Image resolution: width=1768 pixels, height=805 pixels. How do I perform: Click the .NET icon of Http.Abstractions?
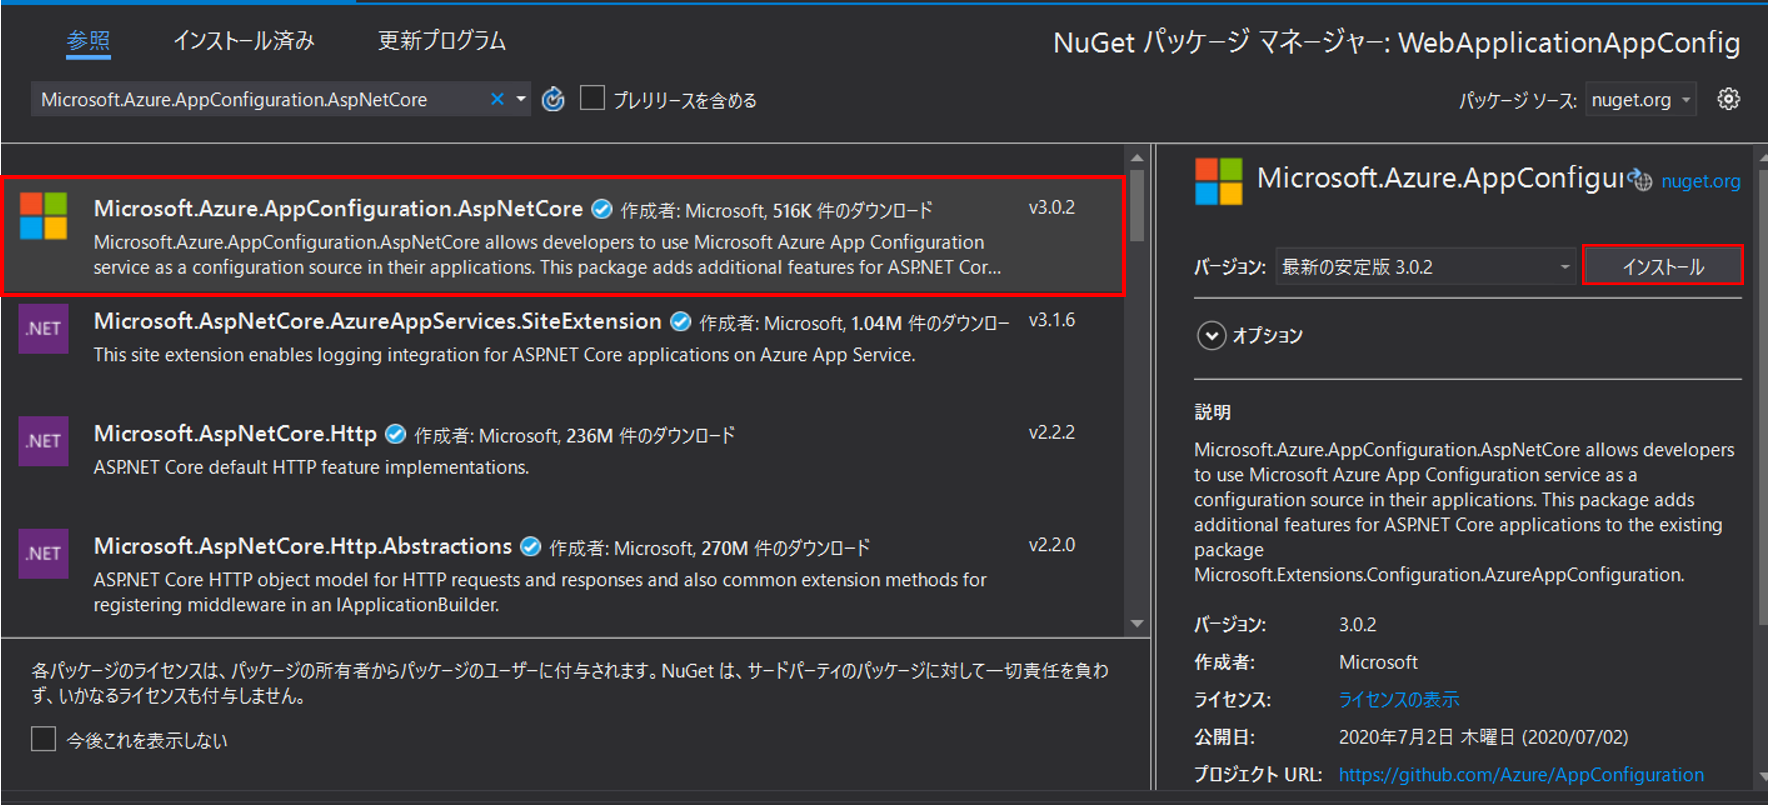click(x=44, y=553)
